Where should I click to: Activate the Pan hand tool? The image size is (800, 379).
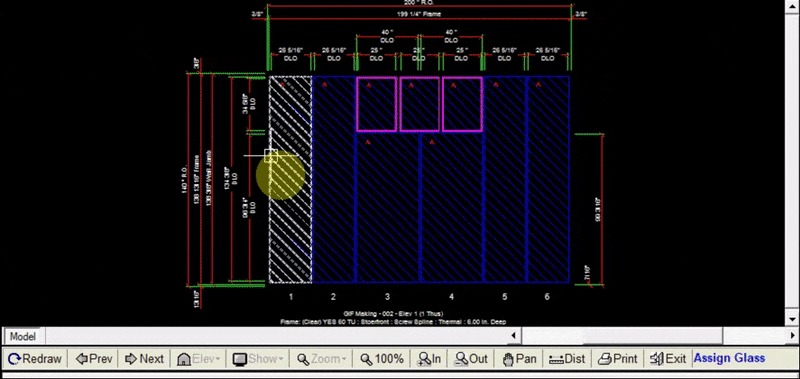(519, 359)
